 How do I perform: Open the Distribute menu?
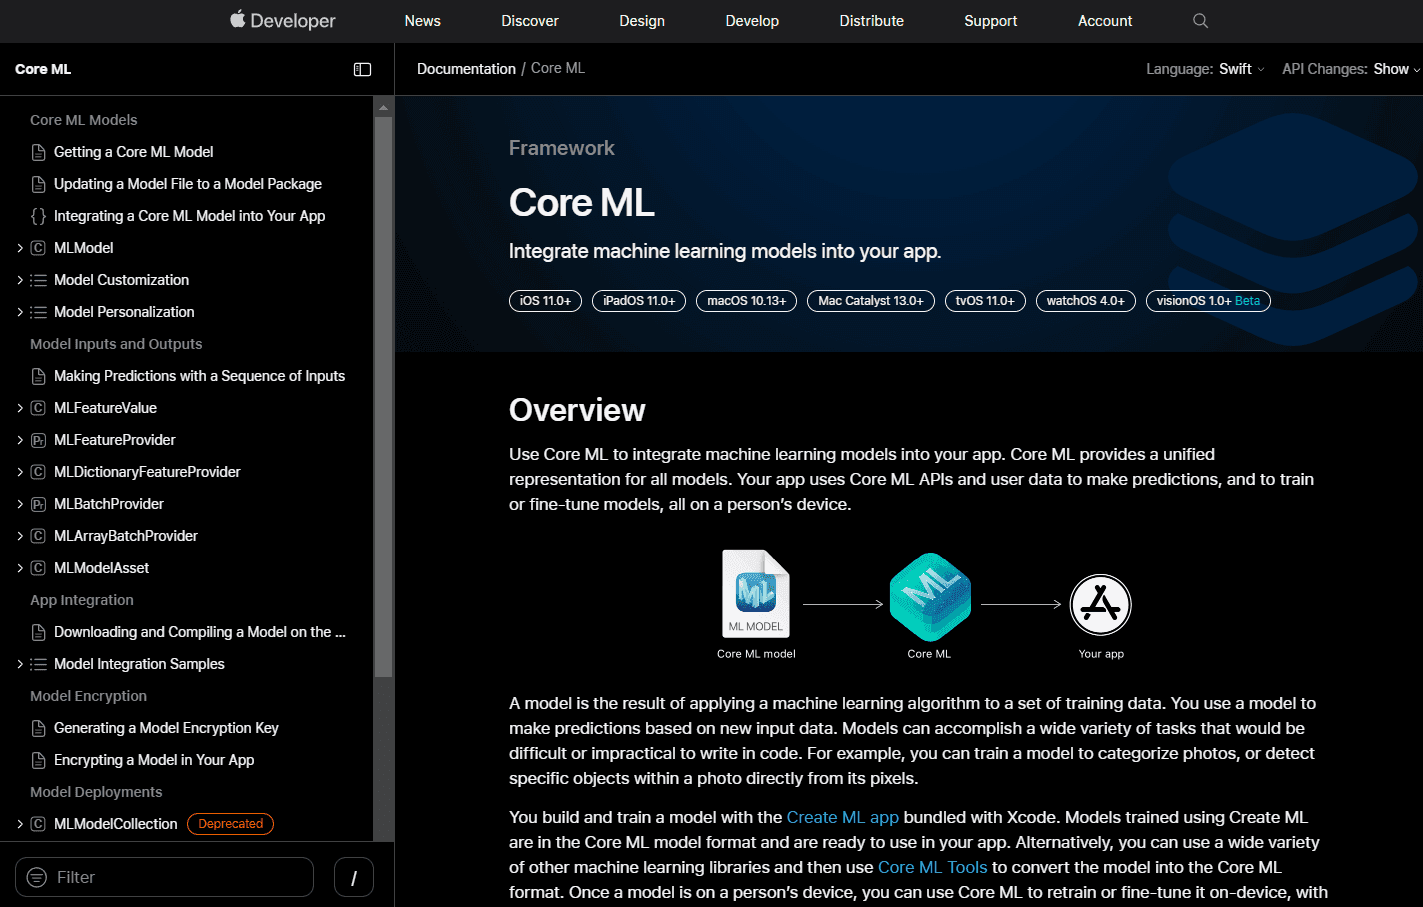point(872,21)
